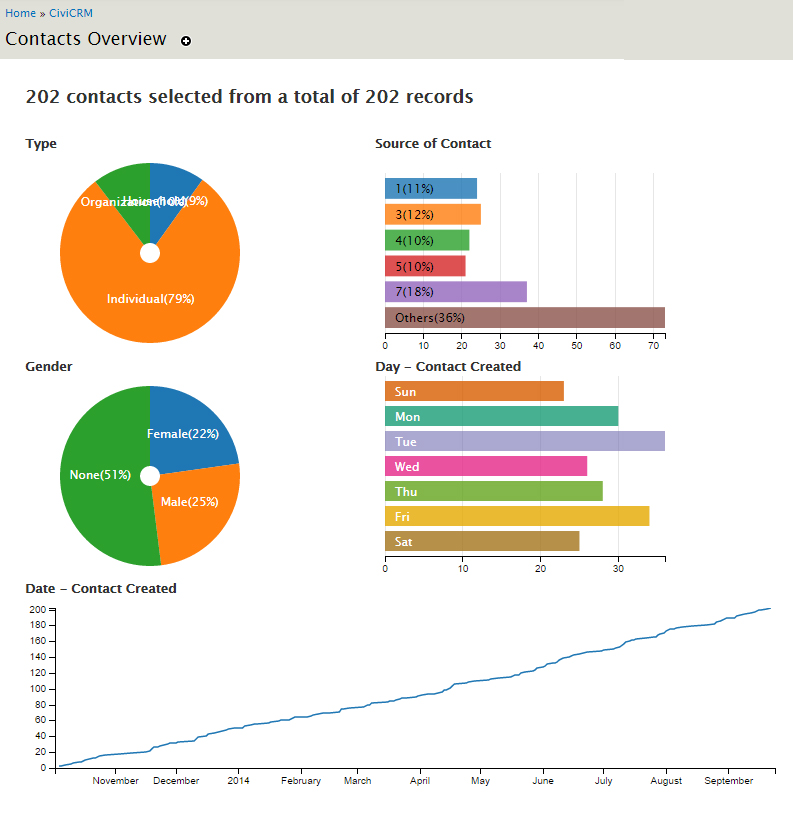Select the orange 3(12%) source bar
The height and width of the screenshot is (814, 793).
(x=432, y=214)
